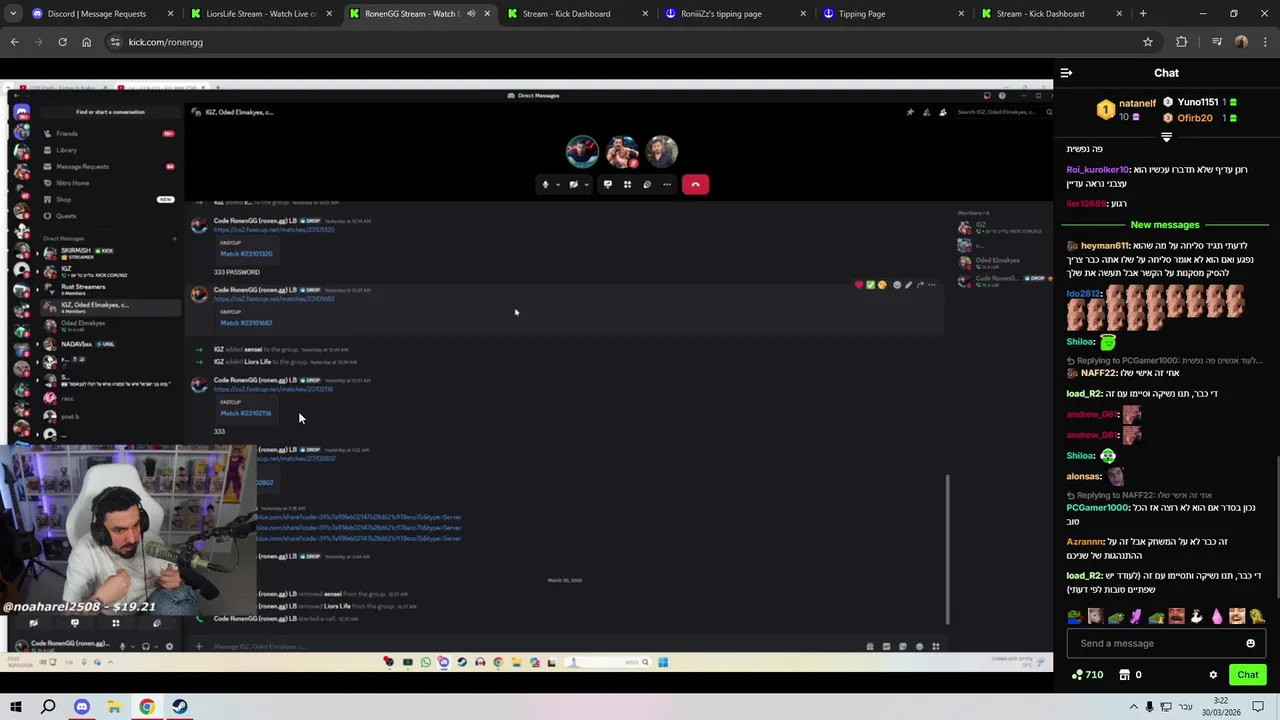Open the Kick shop icon

[1124, 675]
